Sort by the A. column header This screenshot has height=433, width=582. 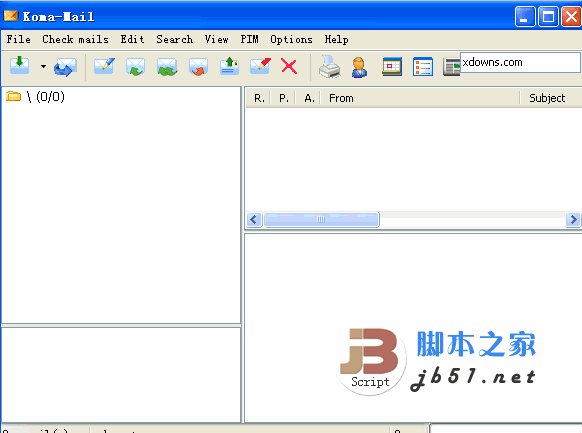308,98
